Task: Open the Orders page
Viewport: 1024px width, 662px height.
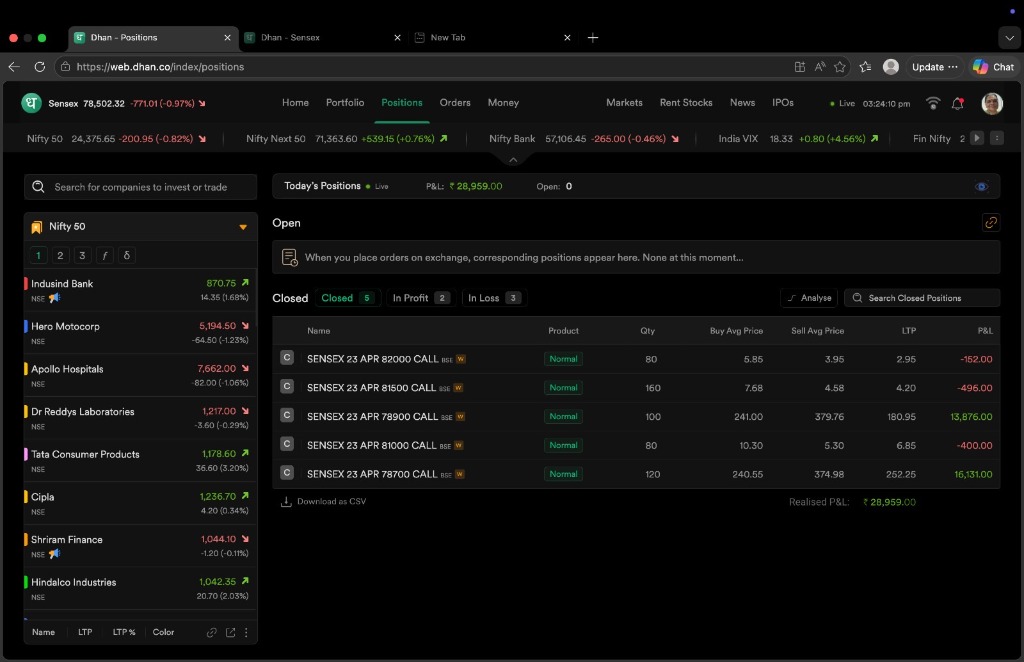Action: [x=455, y=103]
